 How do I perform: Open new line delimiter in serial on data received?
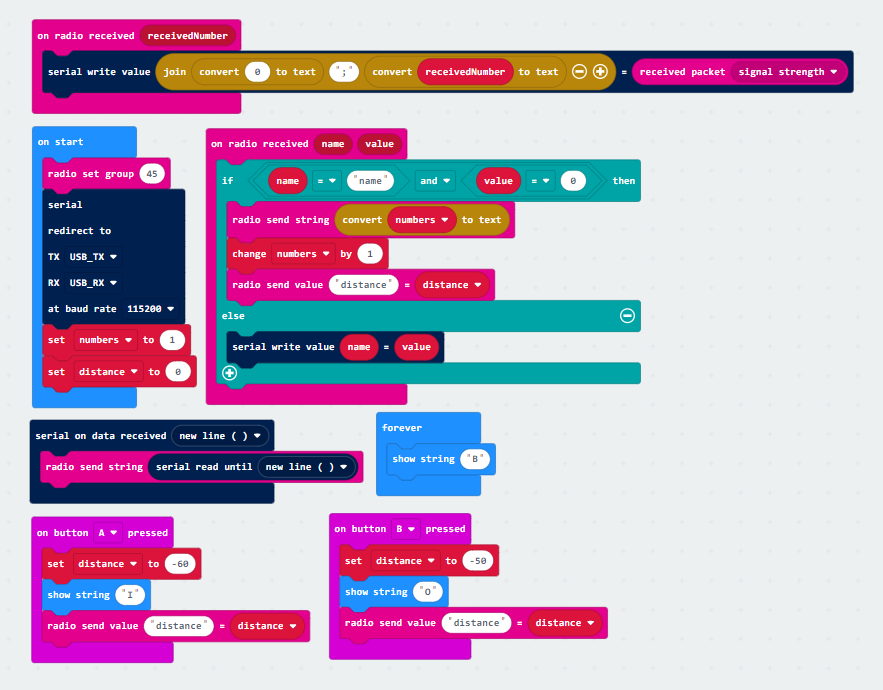click(x=220, y=435)
